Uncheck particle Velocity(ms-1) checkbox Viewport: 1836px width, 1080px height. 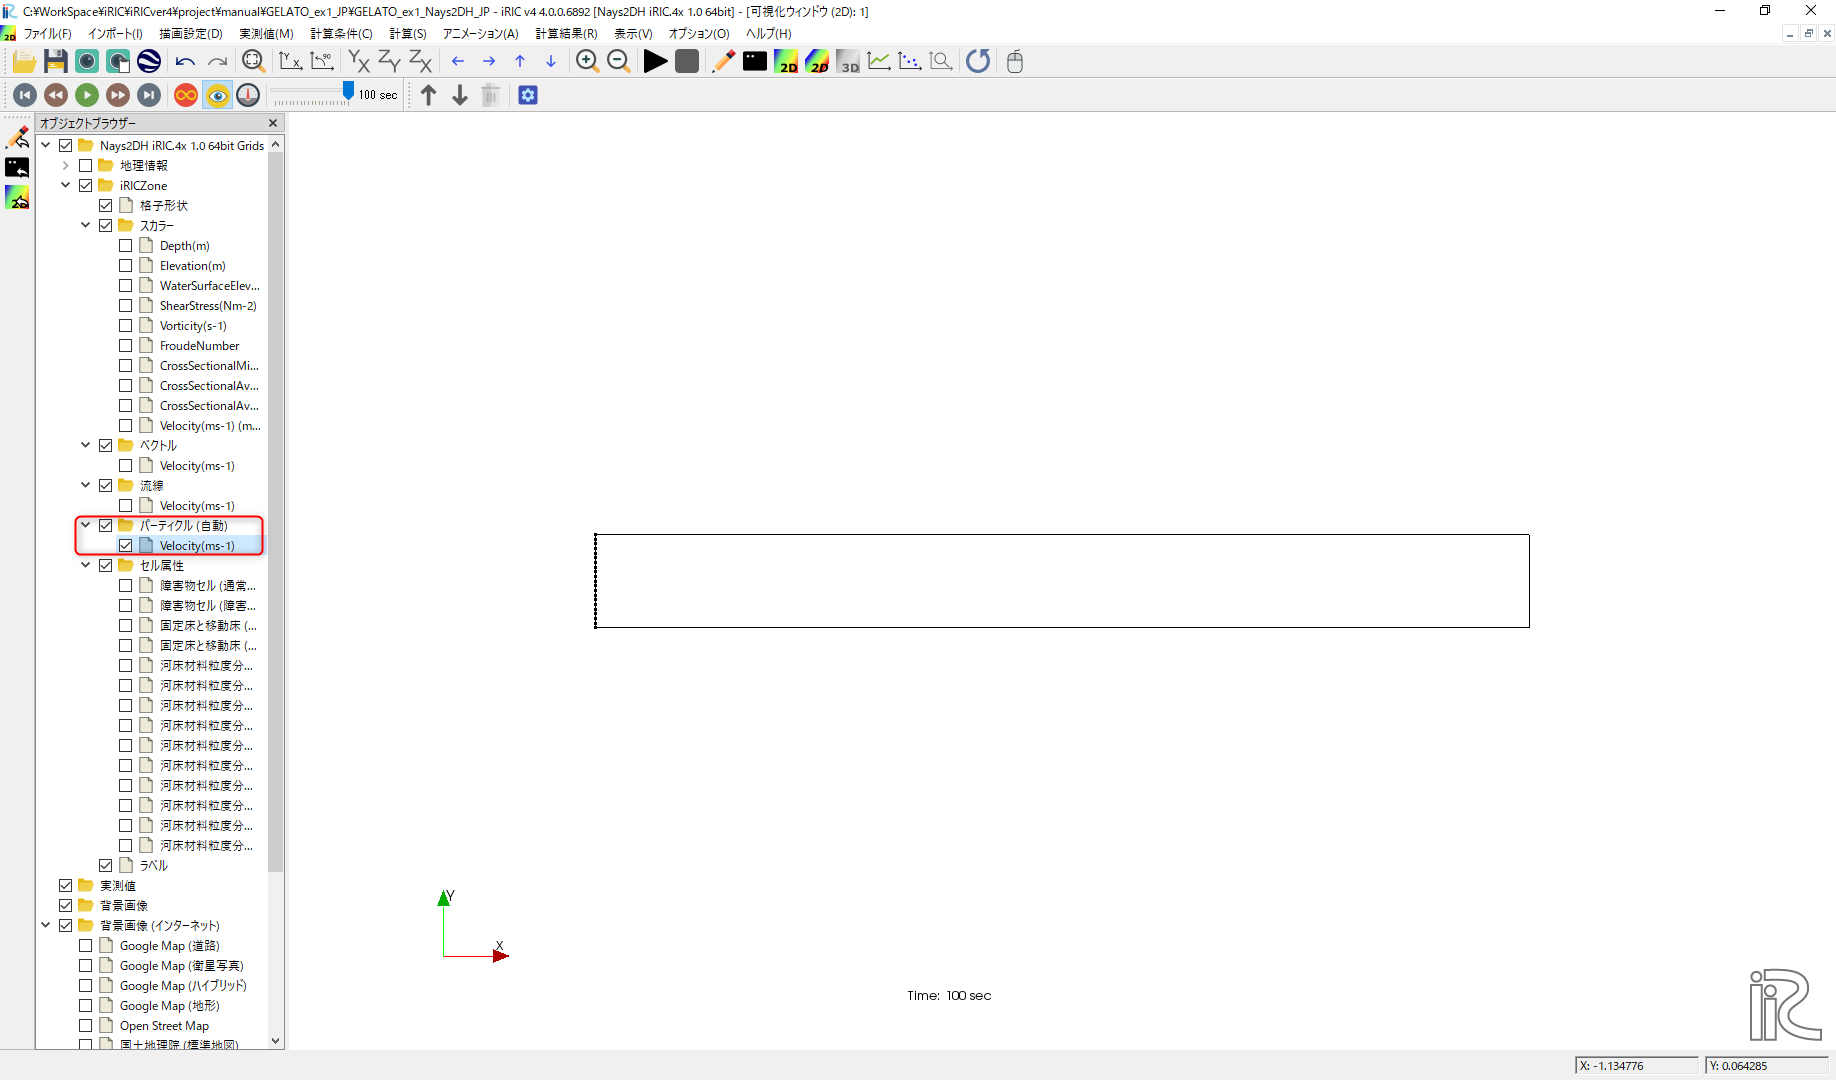126,545
